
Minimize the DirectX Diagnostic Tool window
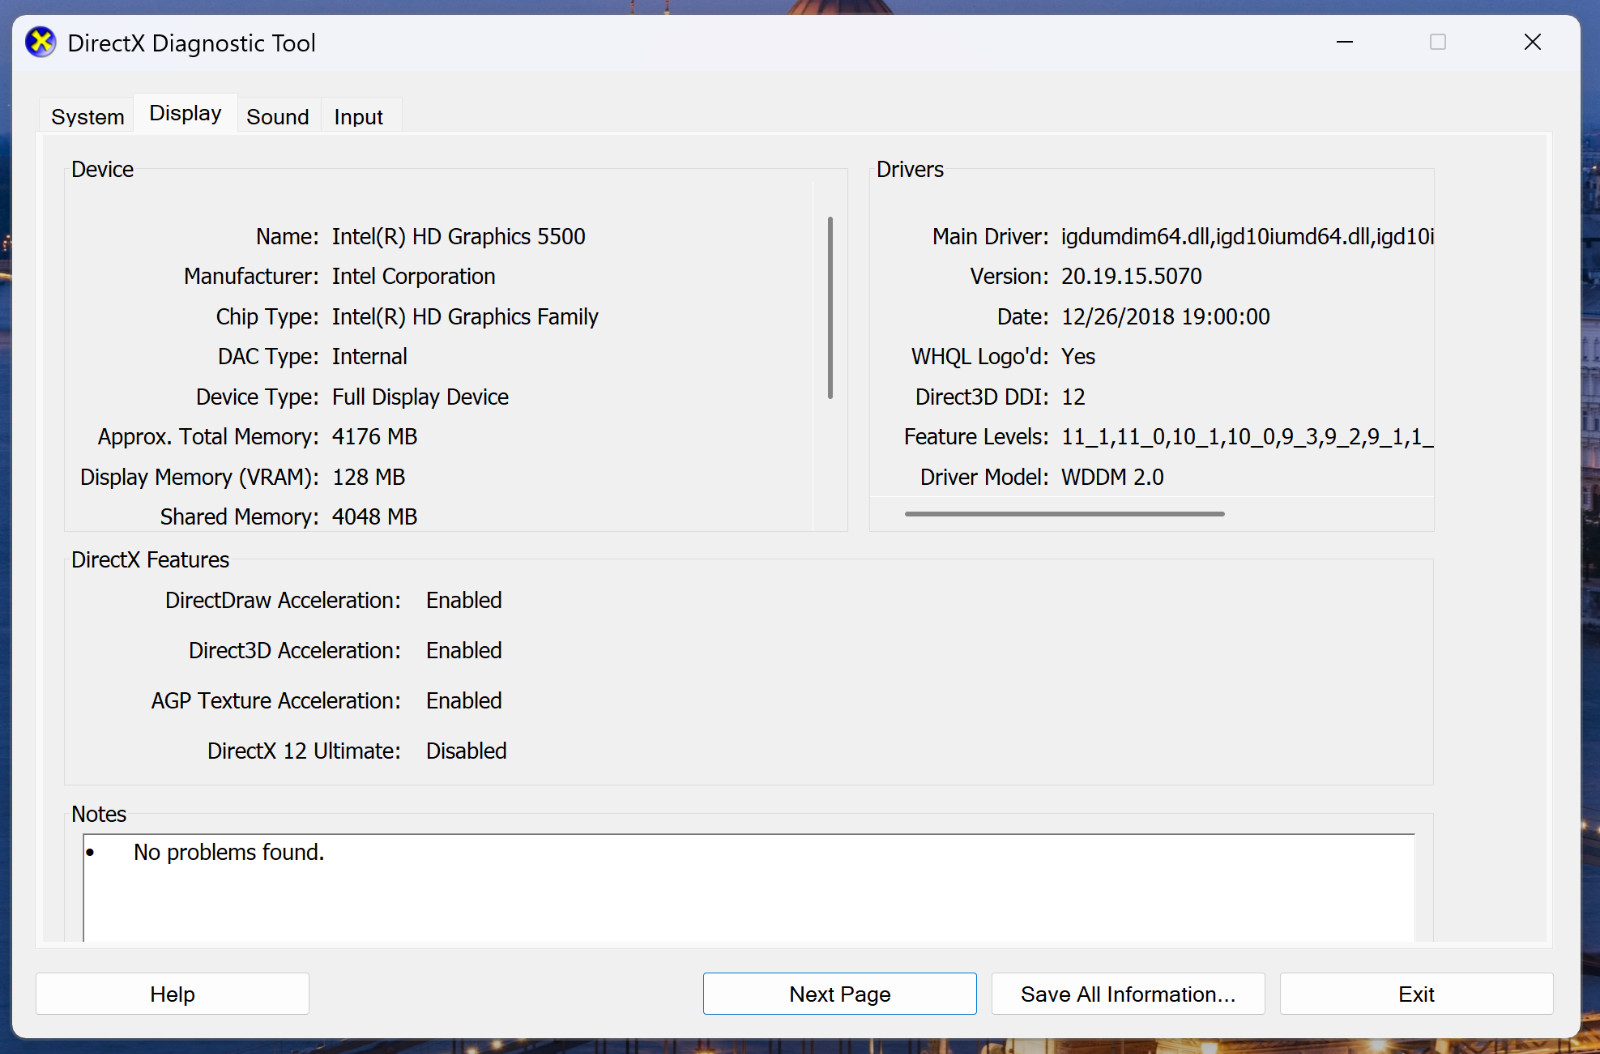tap(1345, 42)
